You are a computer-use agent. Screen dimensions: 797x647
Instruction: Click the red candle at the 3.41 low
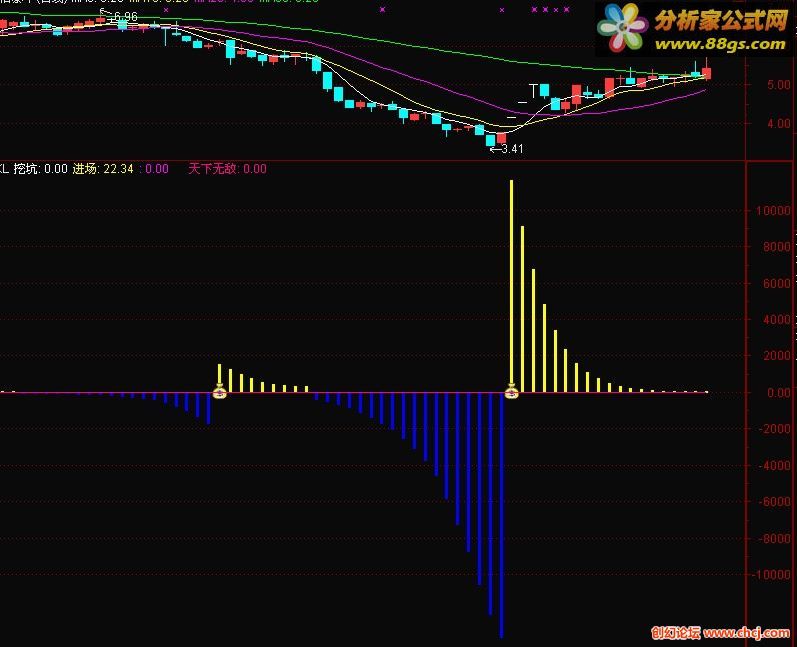click(502, 138)
